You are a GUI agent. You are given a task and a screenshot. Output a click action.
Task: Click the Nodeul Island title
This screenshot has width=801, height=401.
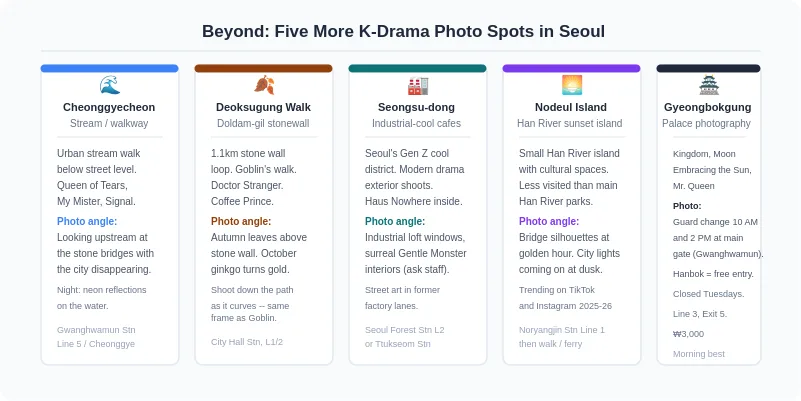pyautogui.click(x=571, y=107)
